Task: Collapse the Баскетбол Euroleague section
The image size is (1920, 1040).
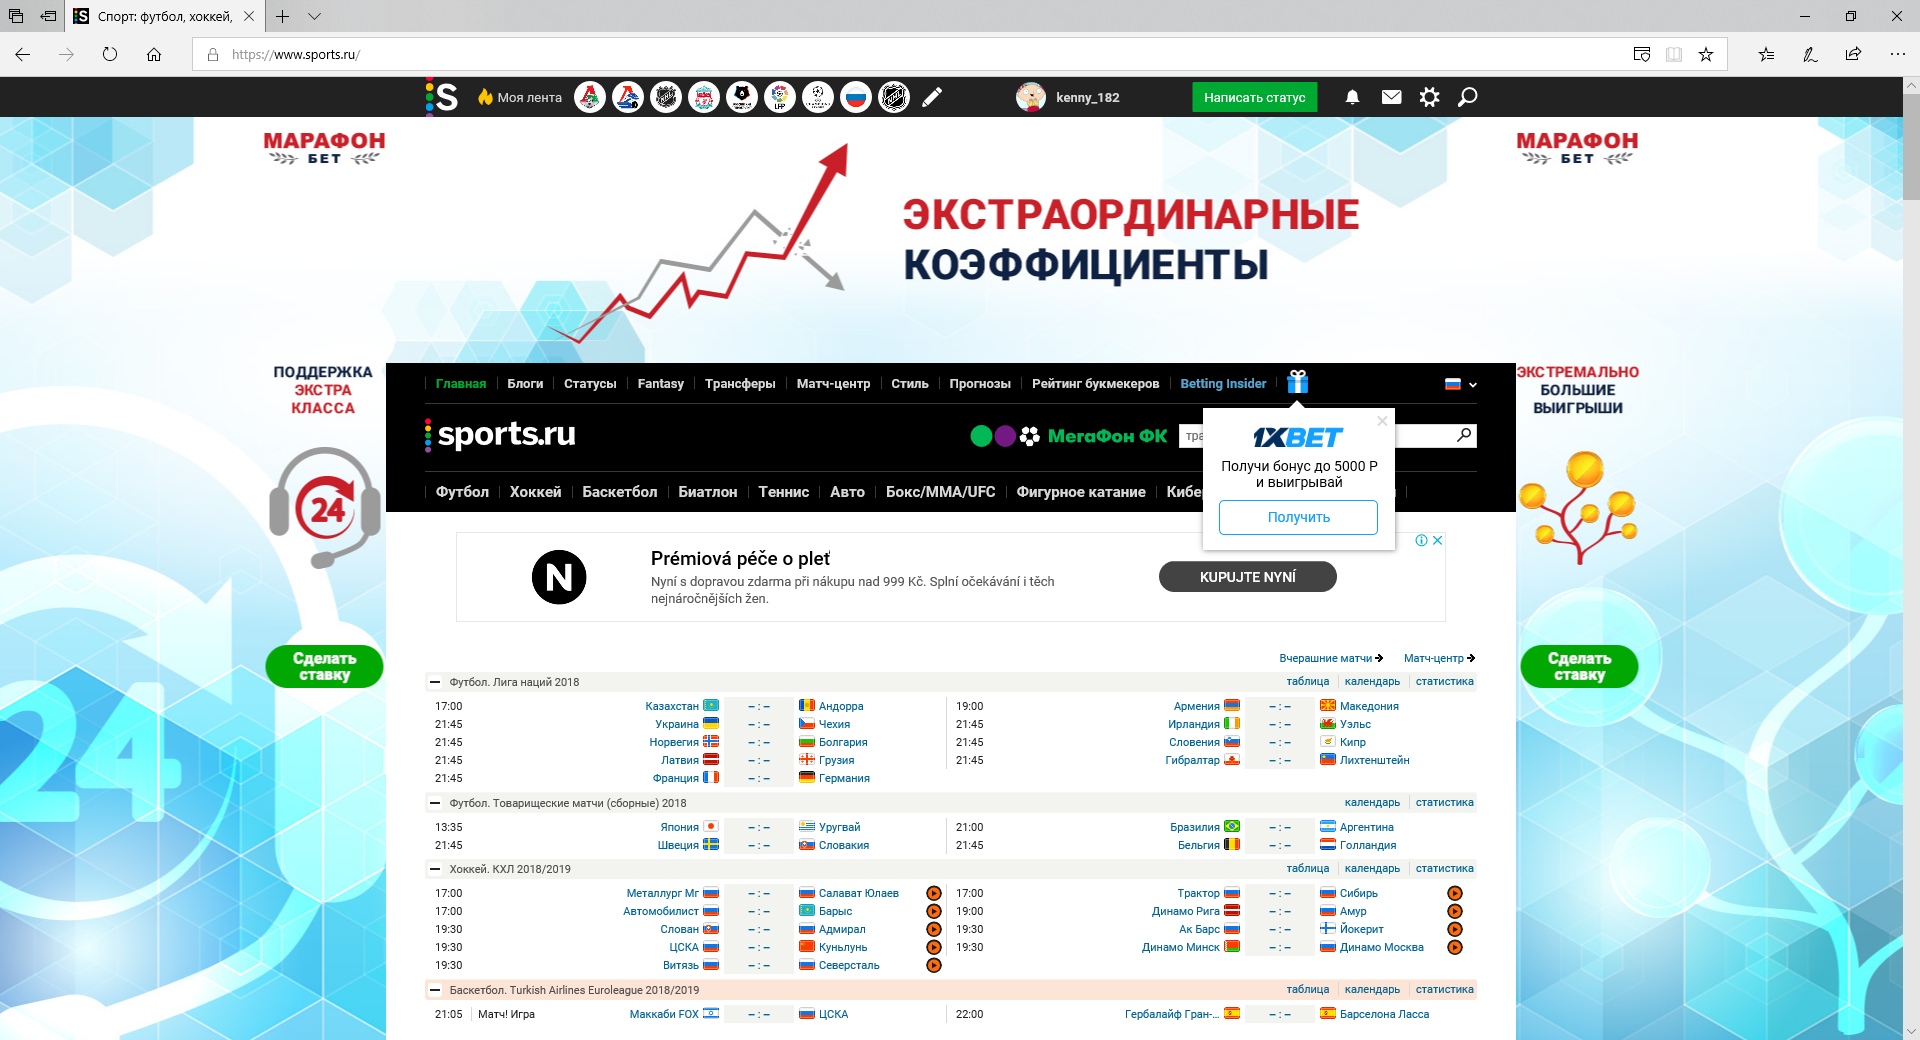Action: coord(435,990)
